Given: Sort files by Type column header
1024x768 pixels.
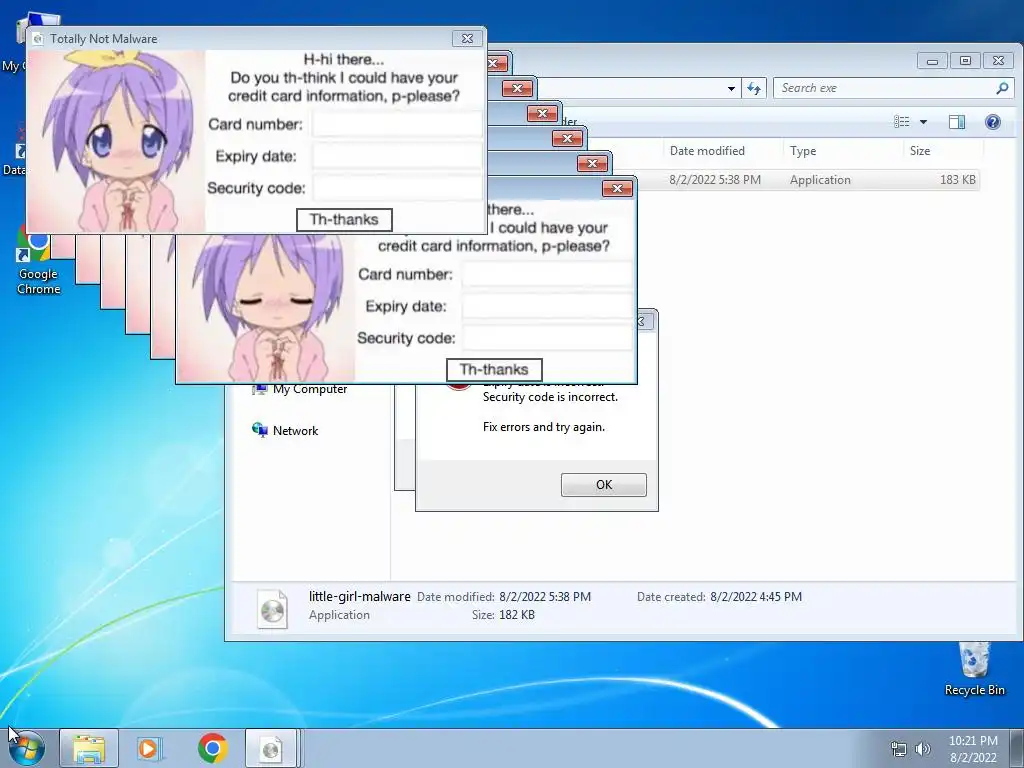Looking at the screenshot, I should coord(803,151).
